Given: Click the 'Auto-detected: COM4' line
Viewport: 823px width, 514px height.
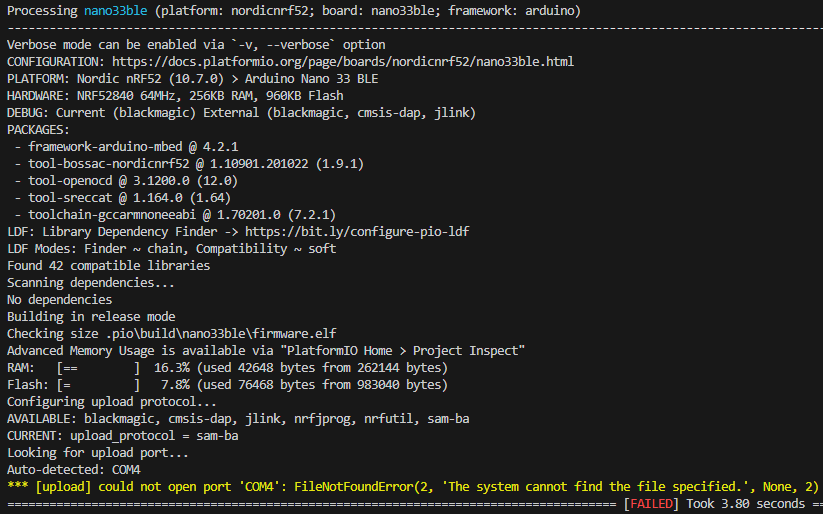Looking at the screenshot, I should click(73, 470).
